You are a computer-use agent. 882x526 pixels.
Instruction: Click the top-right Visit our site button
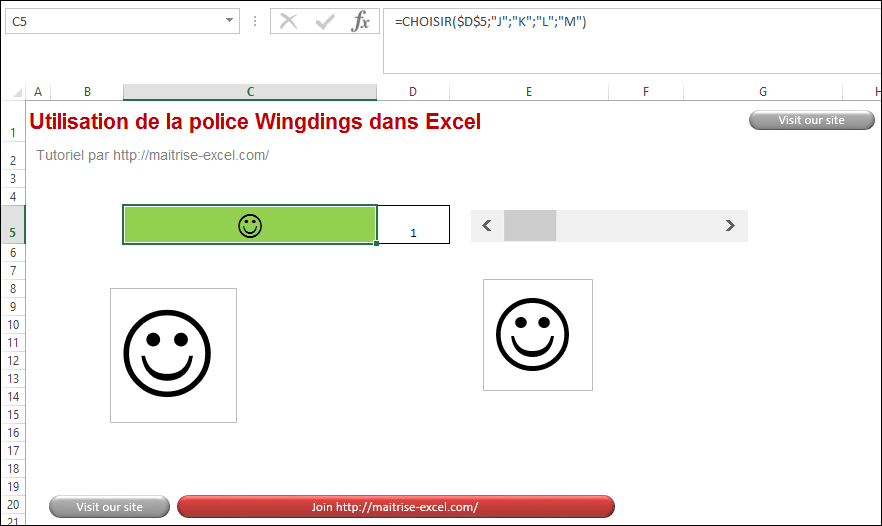coord(812,120)
